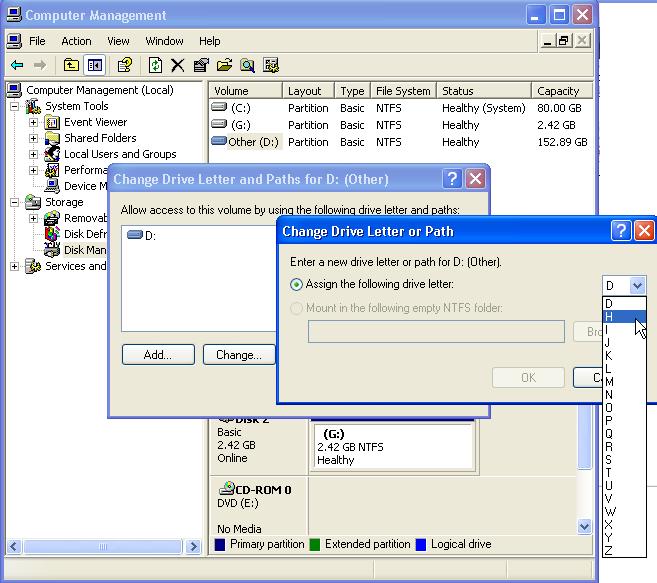Select System Tools node
657x583 pixels.
click(x=77, y=106)
